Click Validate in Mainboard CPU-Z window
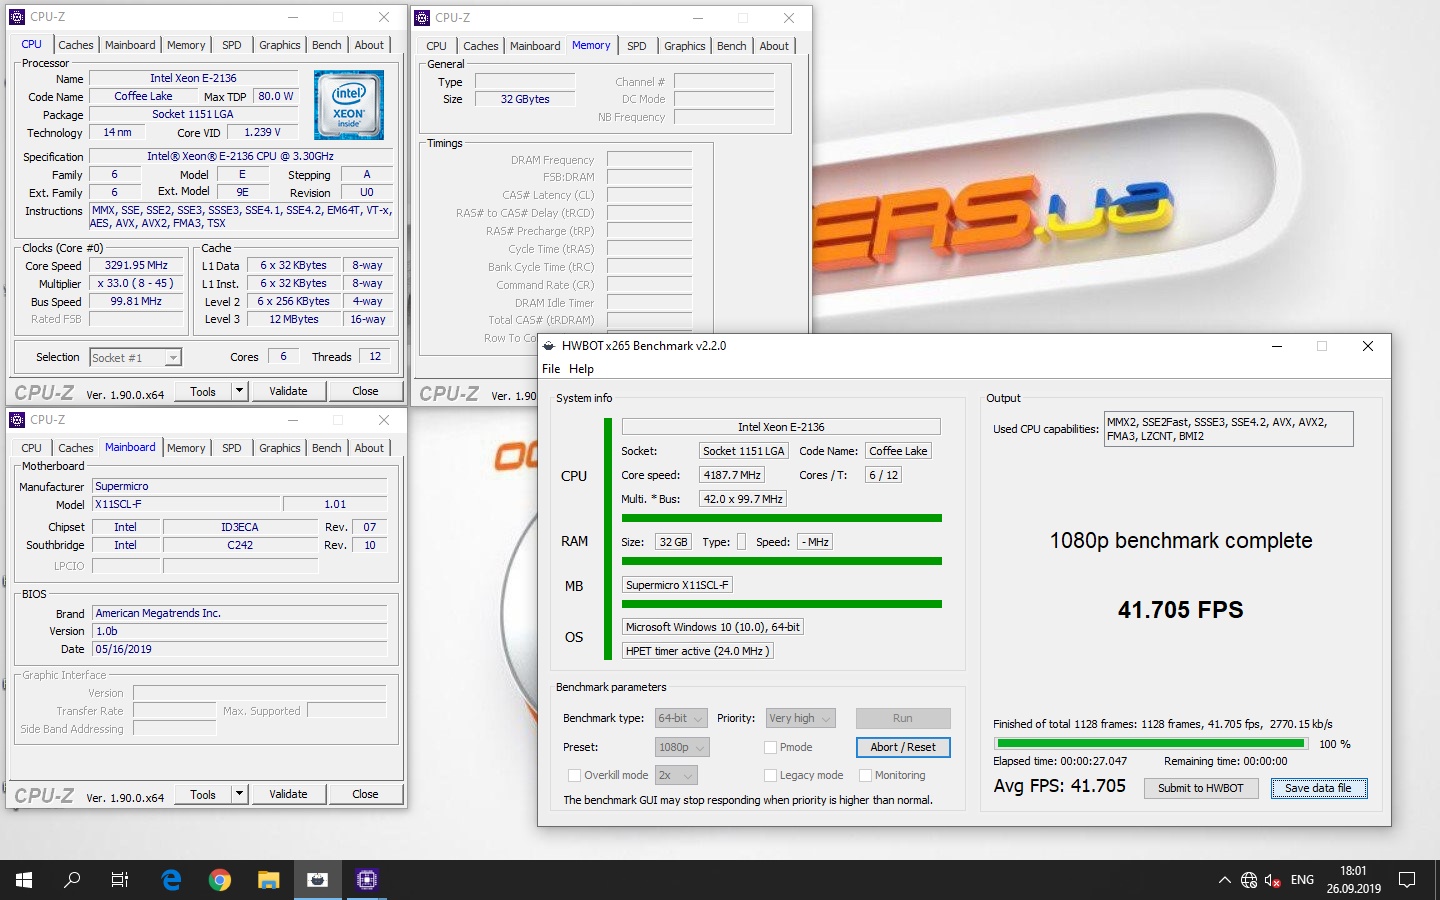 point(288,794)
